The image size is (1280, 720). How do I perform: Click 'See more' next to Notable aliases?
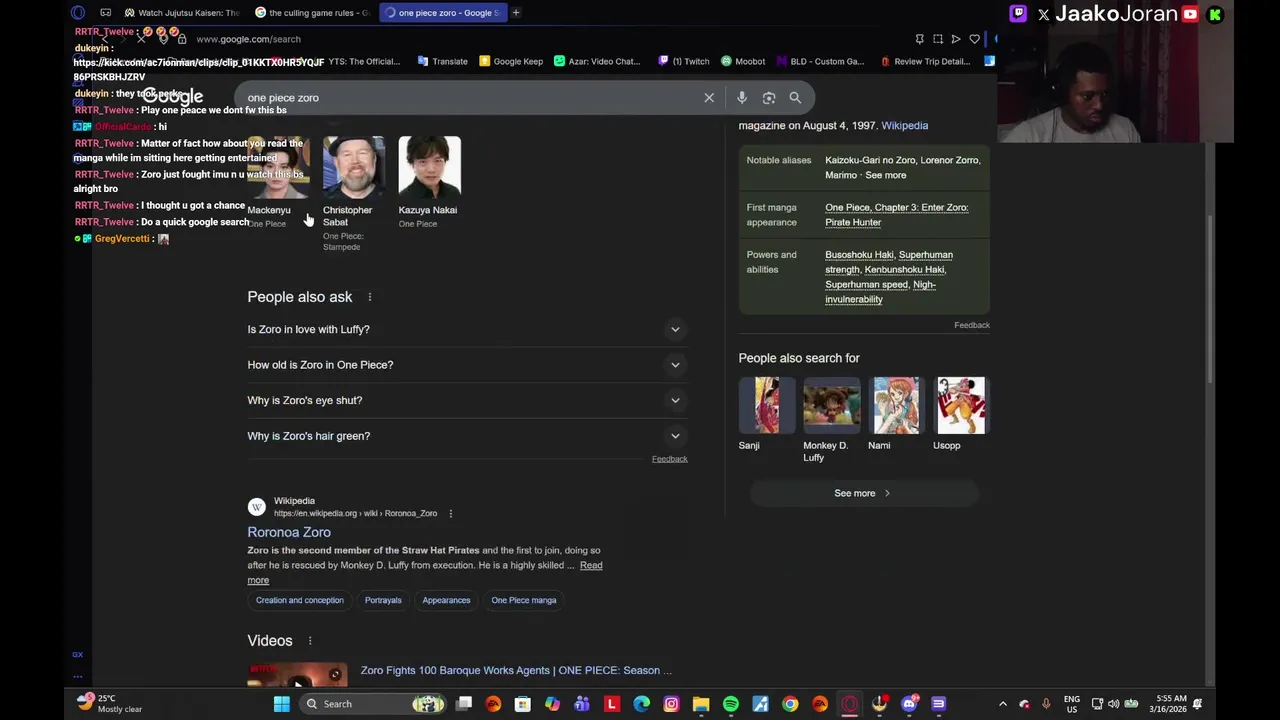coord(886,175)
